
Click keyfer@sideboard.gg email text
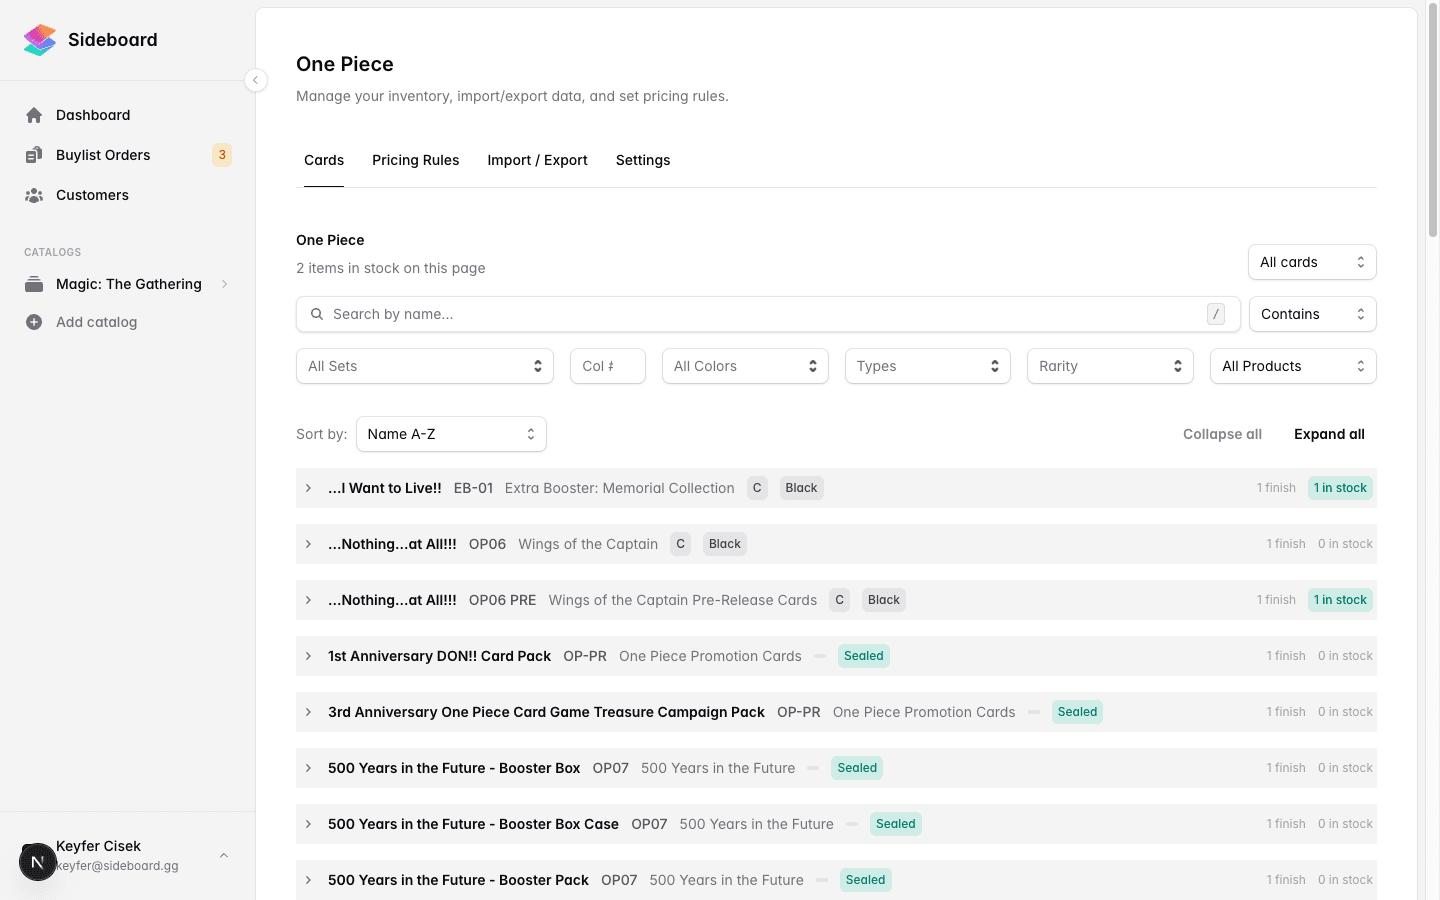click(x=117, y=866)
